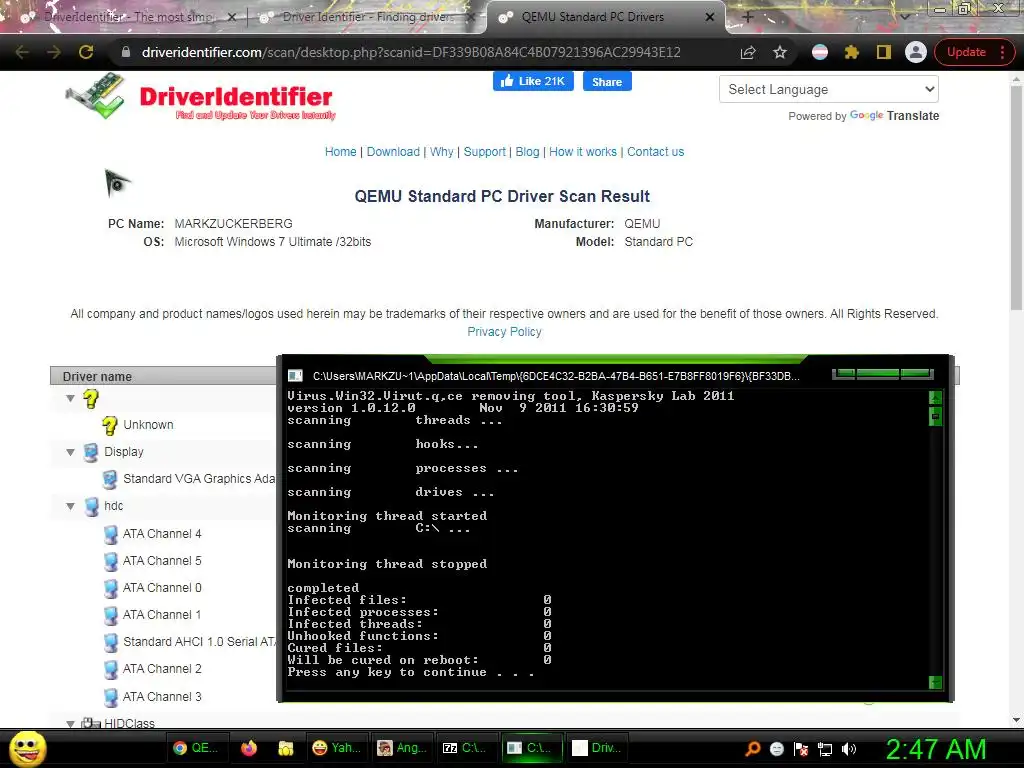Open the Why link
The image size is (1024, 768).
pyautogui.click(x=441, y=152)
